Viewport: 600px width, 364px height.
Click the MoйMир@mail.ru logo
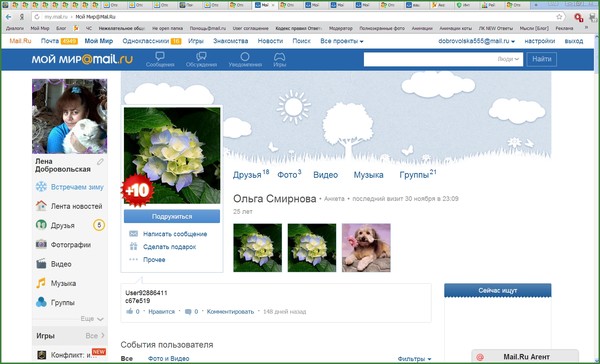coord(82,59)
